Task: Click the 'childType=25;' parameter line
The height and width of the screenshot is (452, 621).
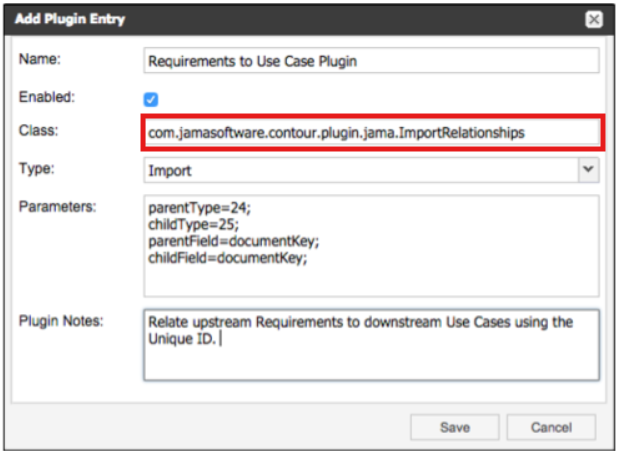Action: (194, 225)
